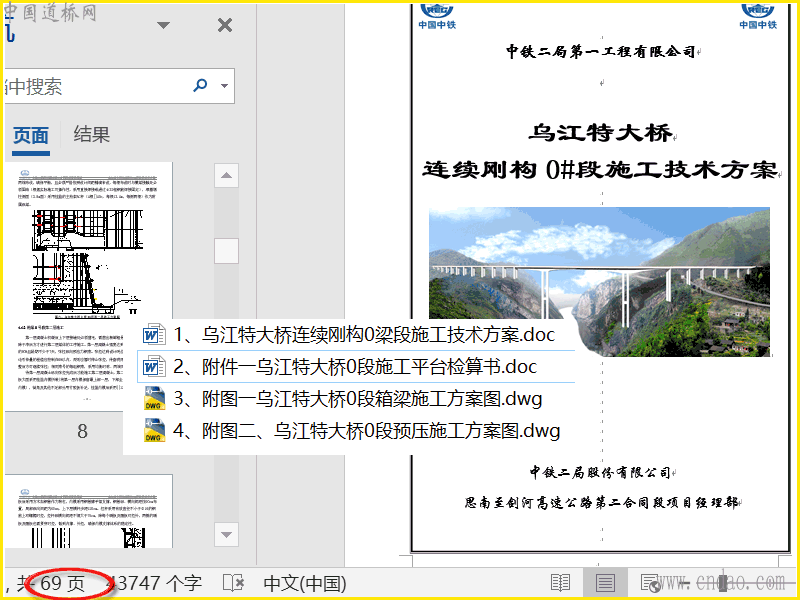
Task: Click the left 中国中铁 logo in header
Action: pos(437,16)
